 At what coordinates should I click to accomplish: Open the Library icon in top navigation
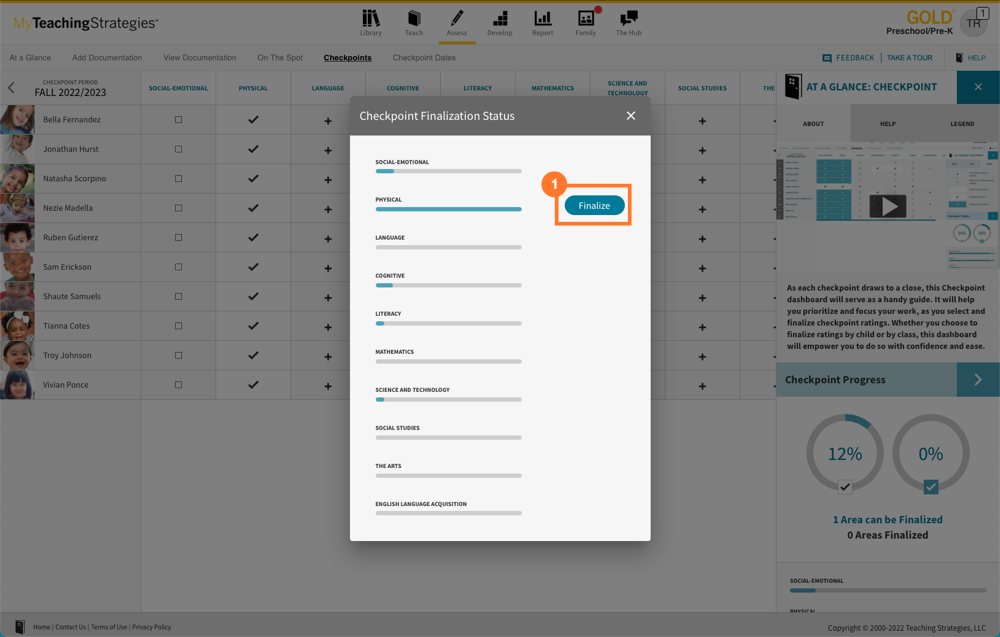coord(371,22)
